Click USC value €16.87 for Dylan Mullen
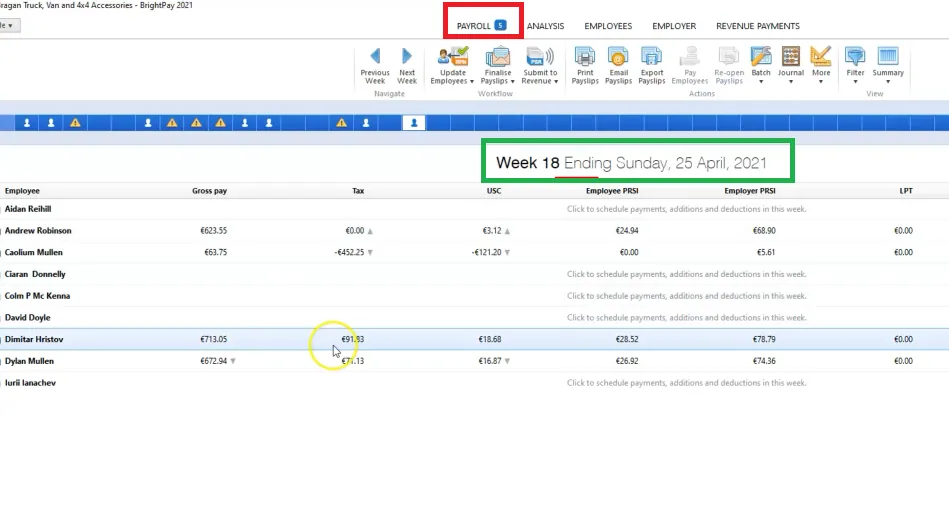 pos(490,361)
